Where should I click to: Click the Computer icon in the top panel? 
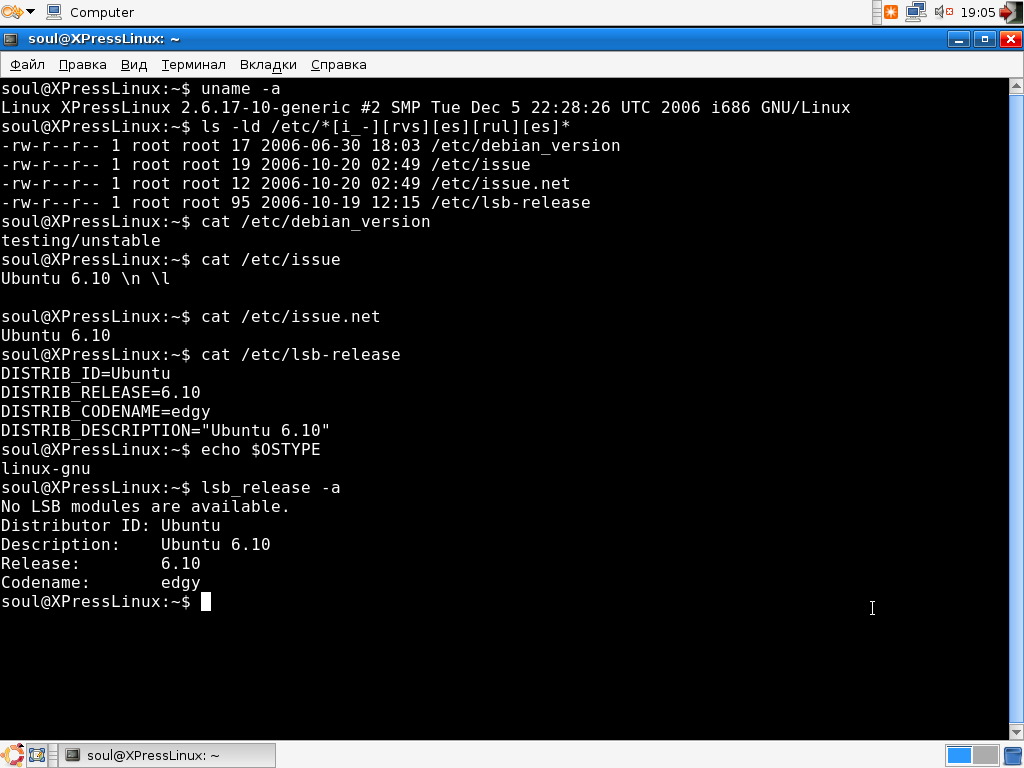pos(54,12)
